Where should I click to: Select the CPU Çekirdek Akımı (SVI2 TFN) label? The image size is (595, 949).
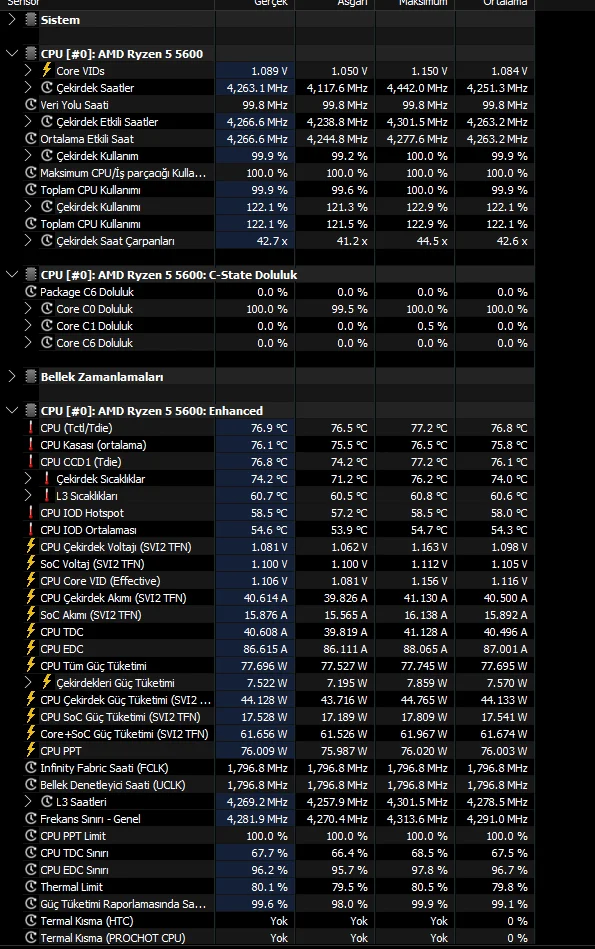113,597
